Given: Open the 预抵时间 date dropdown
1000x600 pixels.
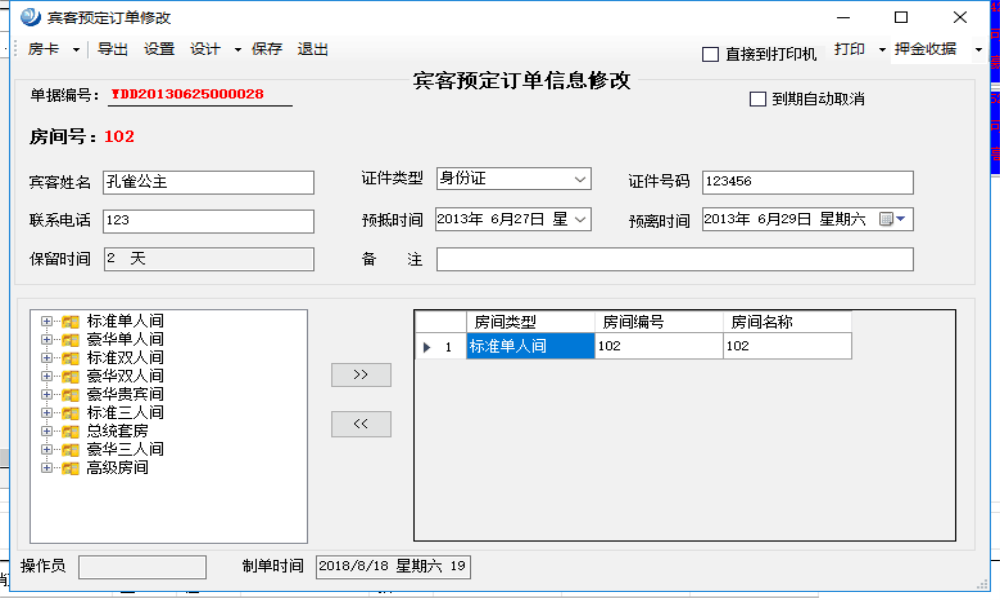Looking at the screenshot, I should point(580,219).
